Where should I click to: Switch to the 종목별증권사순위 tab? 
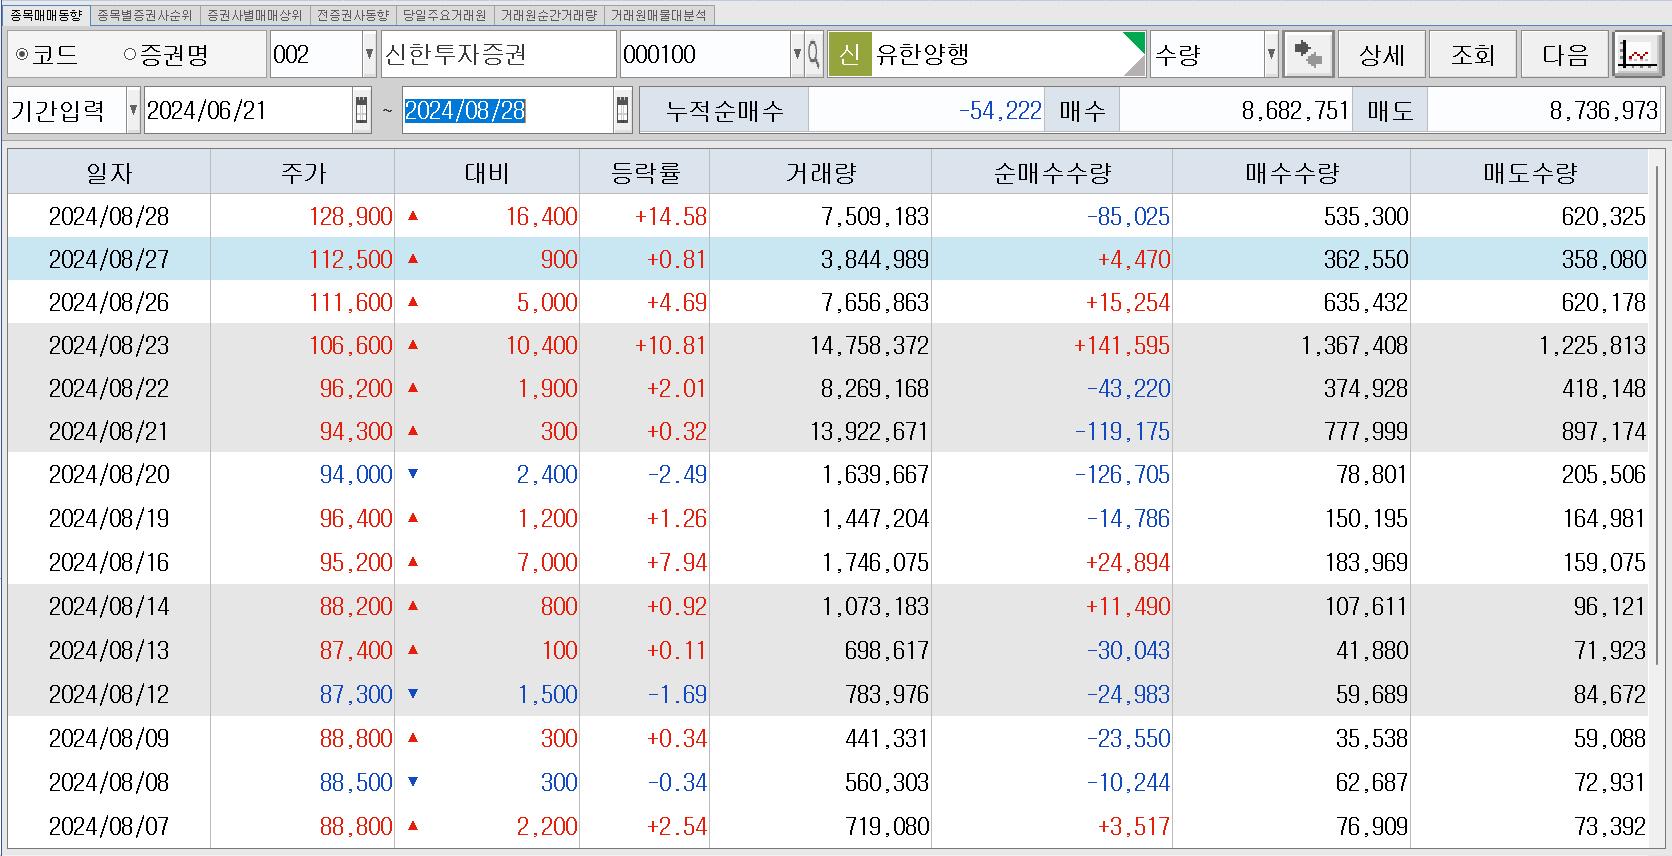click(x=144, y=15)
